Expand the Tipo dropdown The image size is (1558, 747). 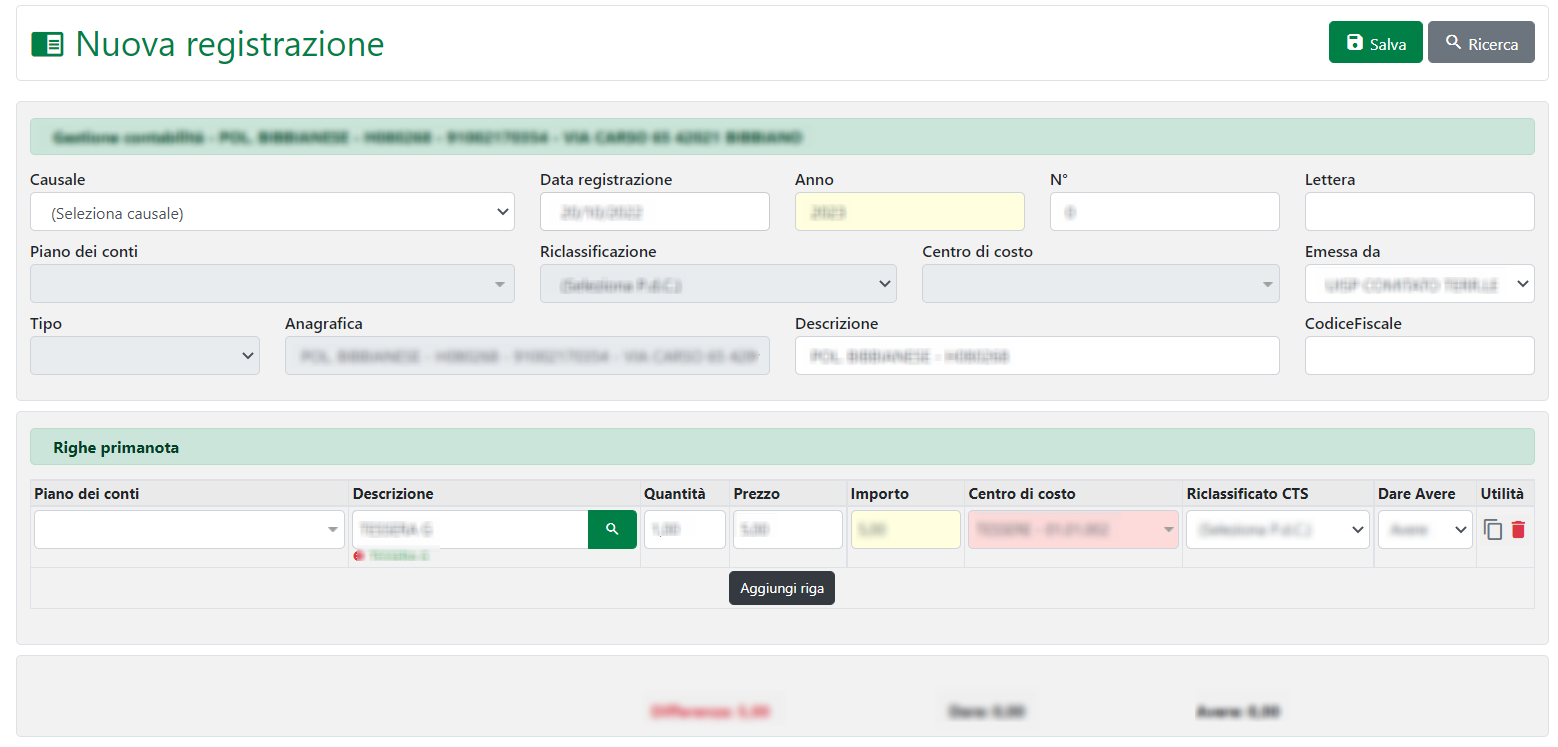[145, 356]
